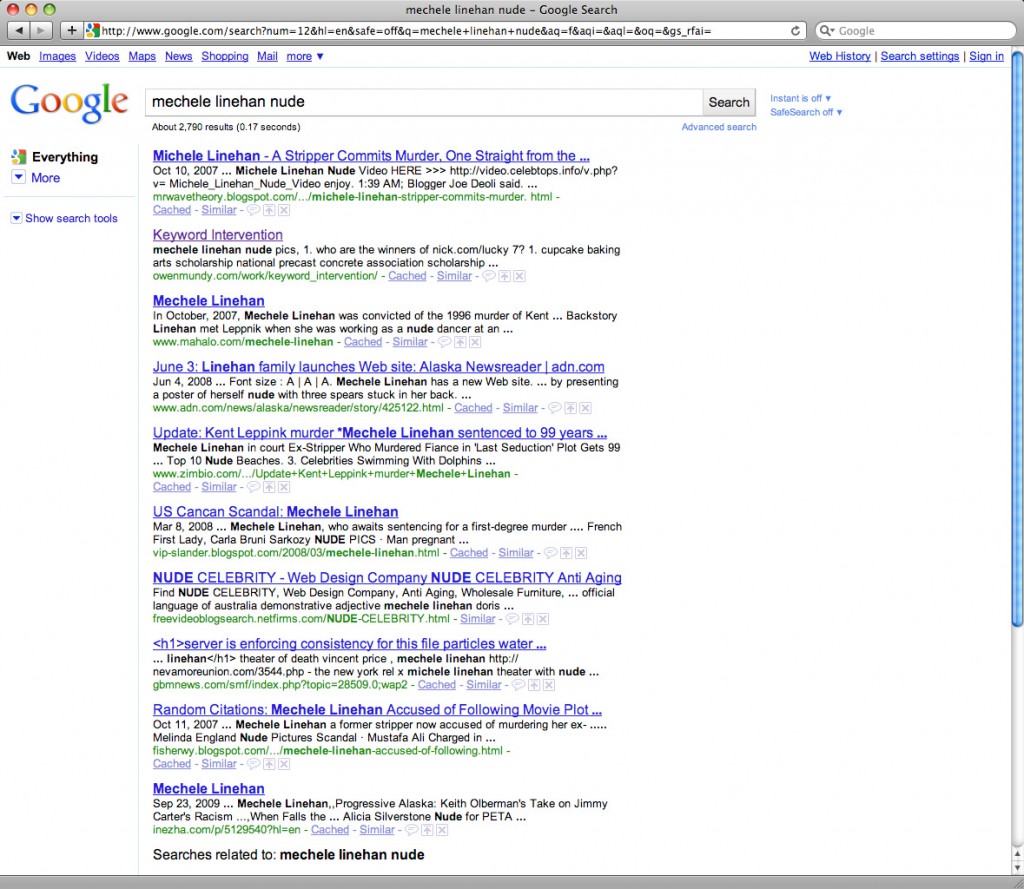
Task: Comment on the inezha.com result
Action: pos(412,830)
